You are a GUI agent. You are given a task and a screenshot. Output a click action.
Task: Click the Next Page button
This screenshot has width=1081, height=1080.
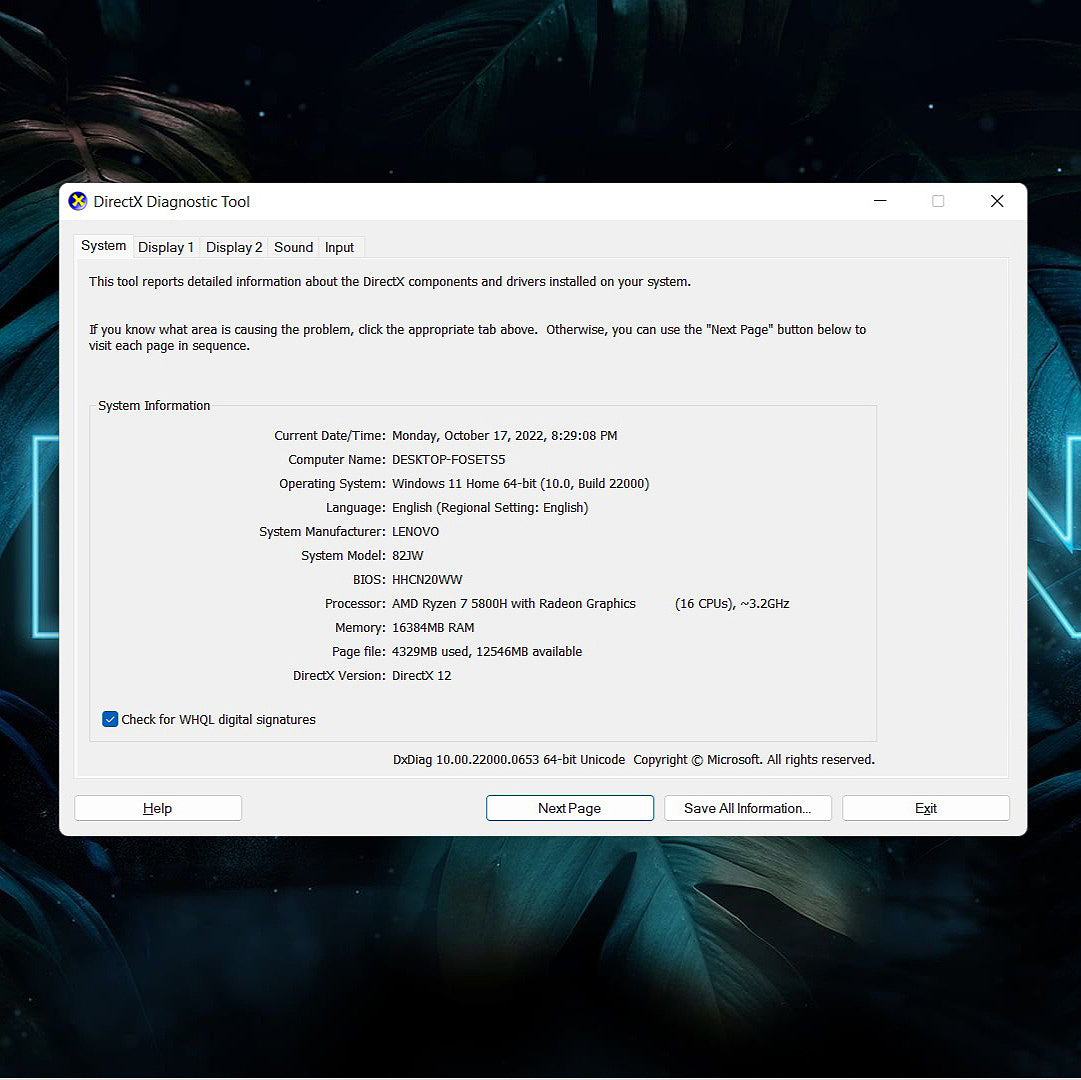569,808
